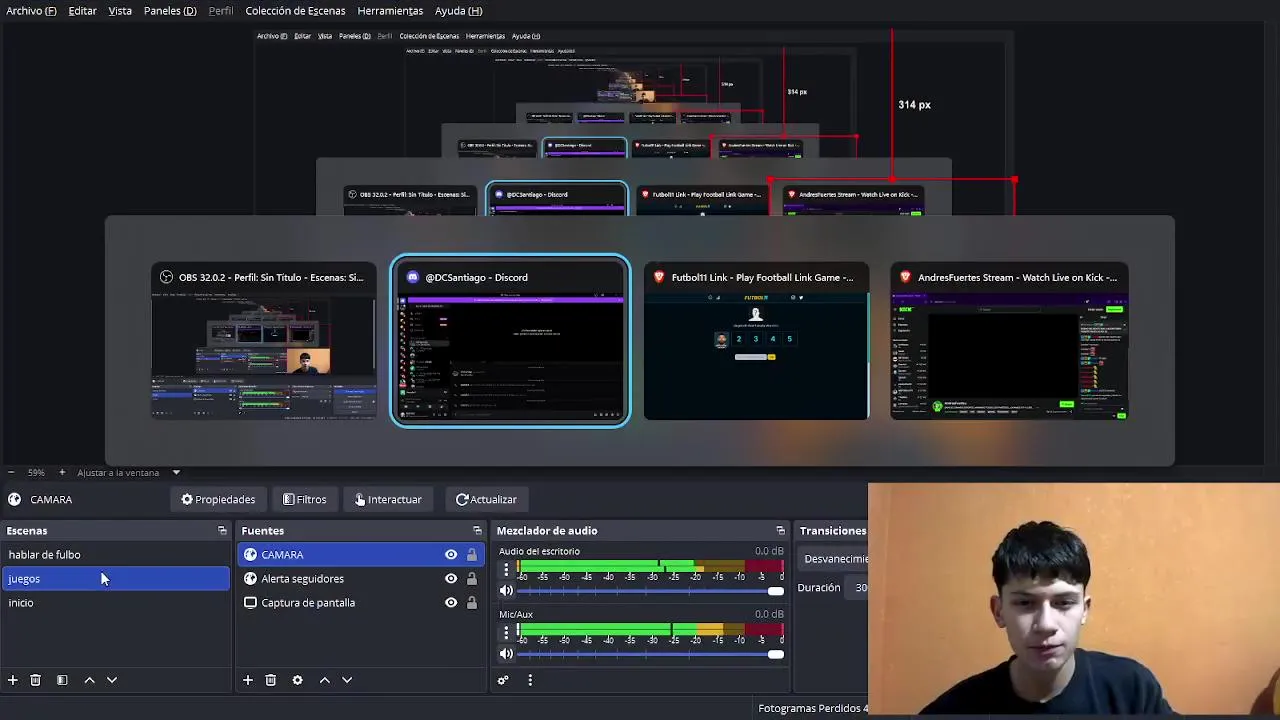1280x720 pixels.
Task: Click the Futbol11 Link window thumbnail in preview
Action: point(756,342)
